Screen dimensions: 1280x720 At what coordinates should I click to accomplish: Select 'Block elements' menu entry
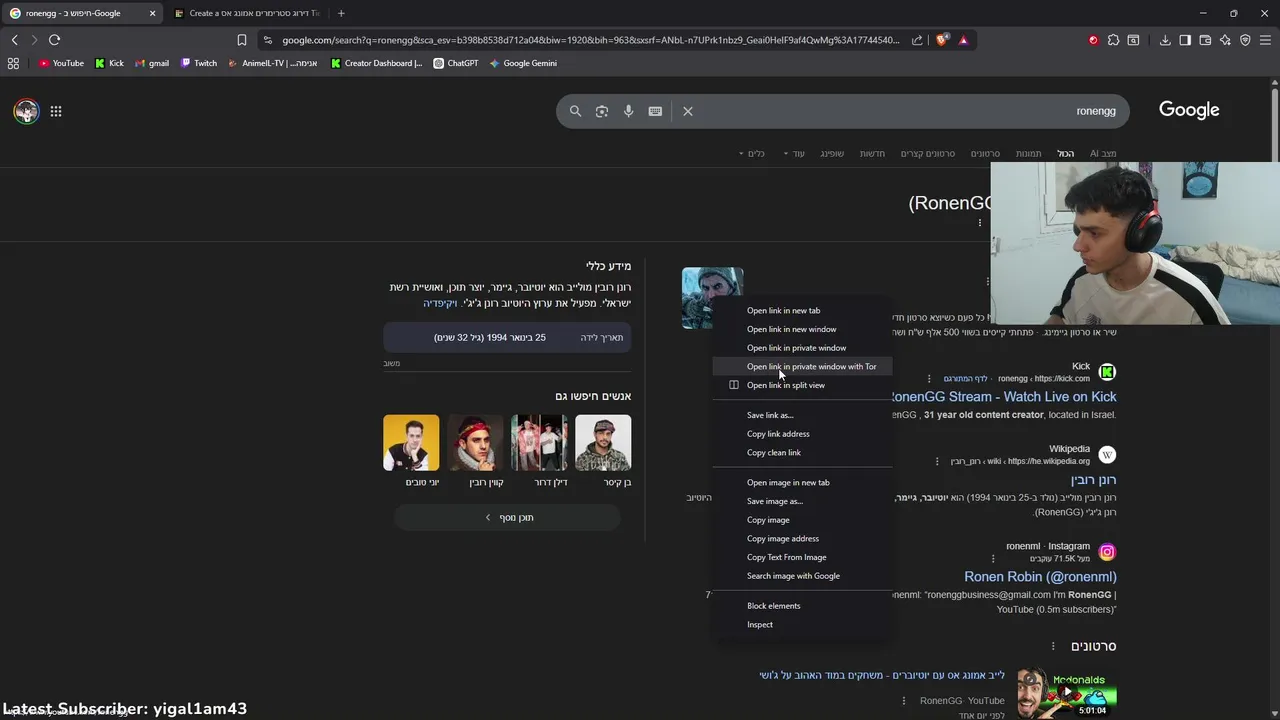coord(802,606)
